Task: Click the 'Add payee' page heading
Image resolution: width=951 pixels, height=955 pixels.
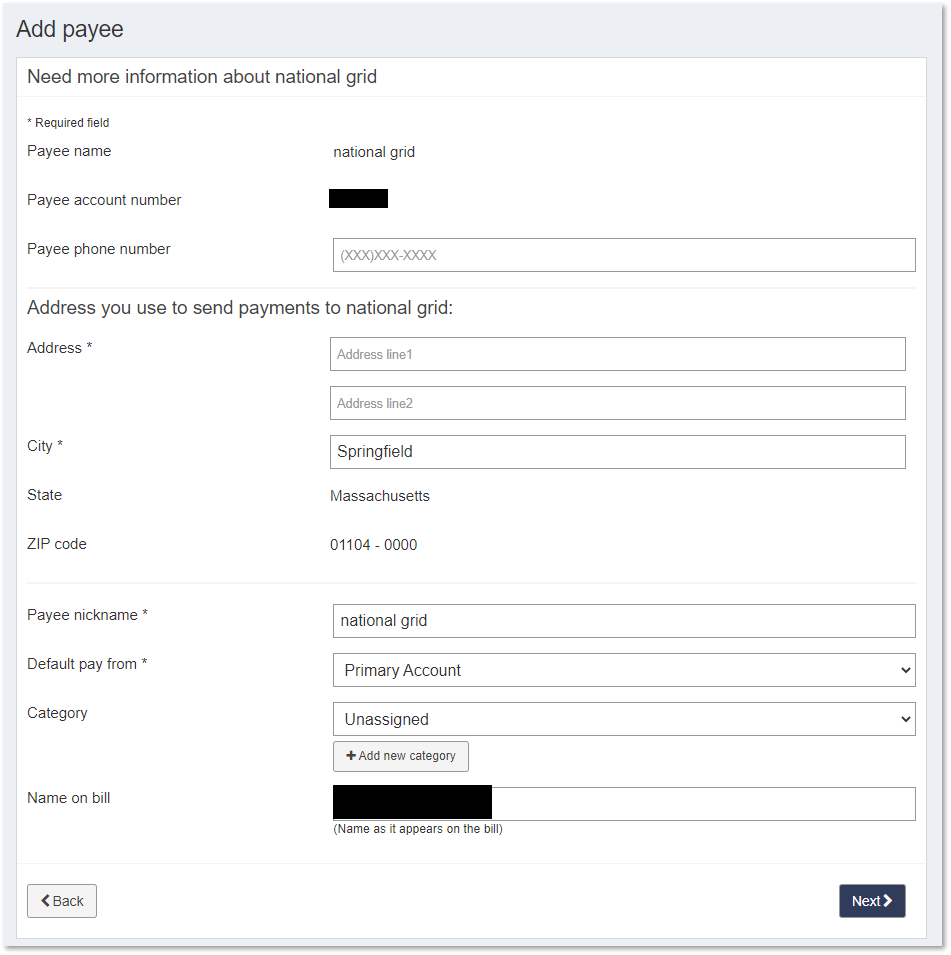Action: (x=70, y=29)
